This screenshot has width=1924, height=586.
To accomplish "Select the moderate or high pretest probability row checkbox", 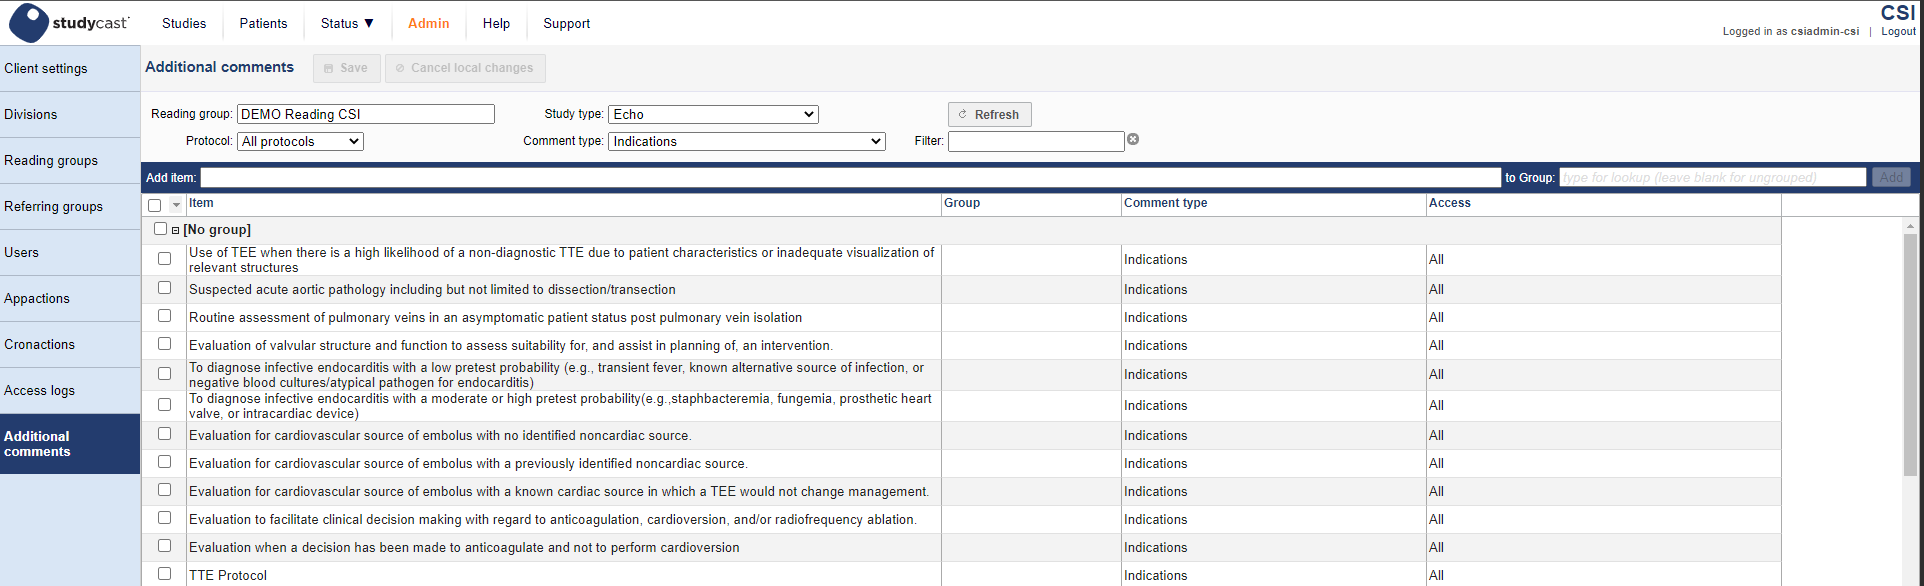I will click(x=165, y=405).
